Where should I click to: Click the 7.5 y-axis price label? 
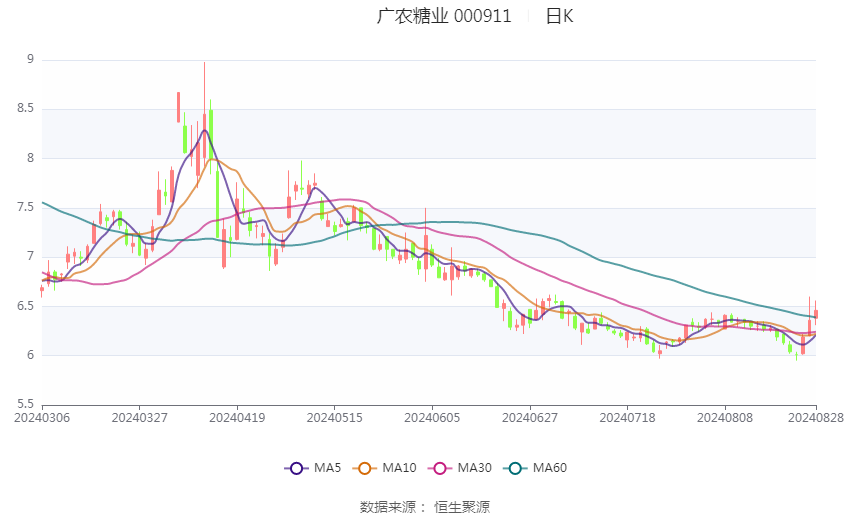pos(25,207)
